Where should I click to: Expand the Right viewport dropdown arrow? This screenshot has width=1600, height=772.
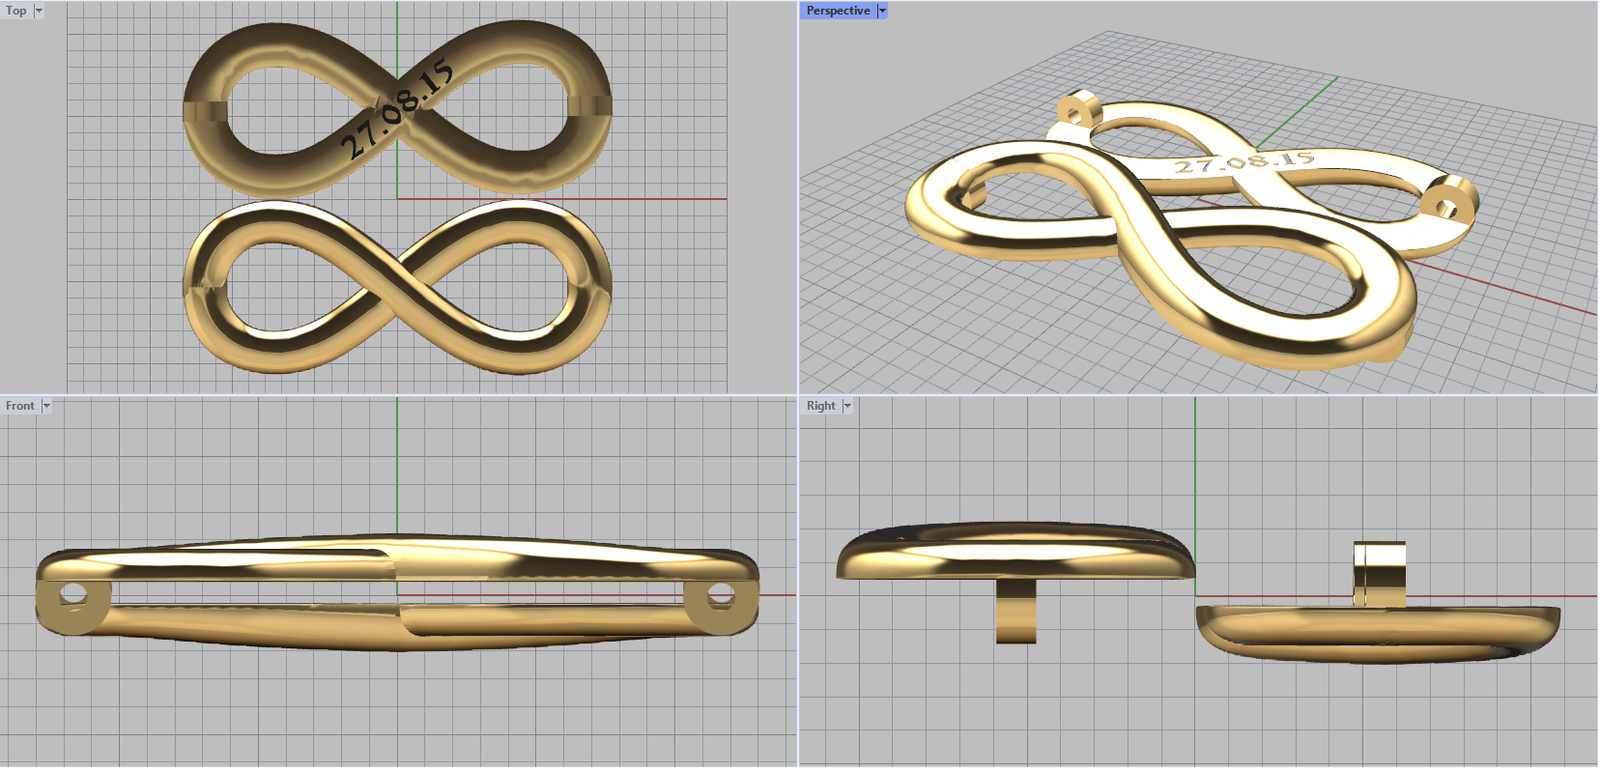tap(847, 406)
